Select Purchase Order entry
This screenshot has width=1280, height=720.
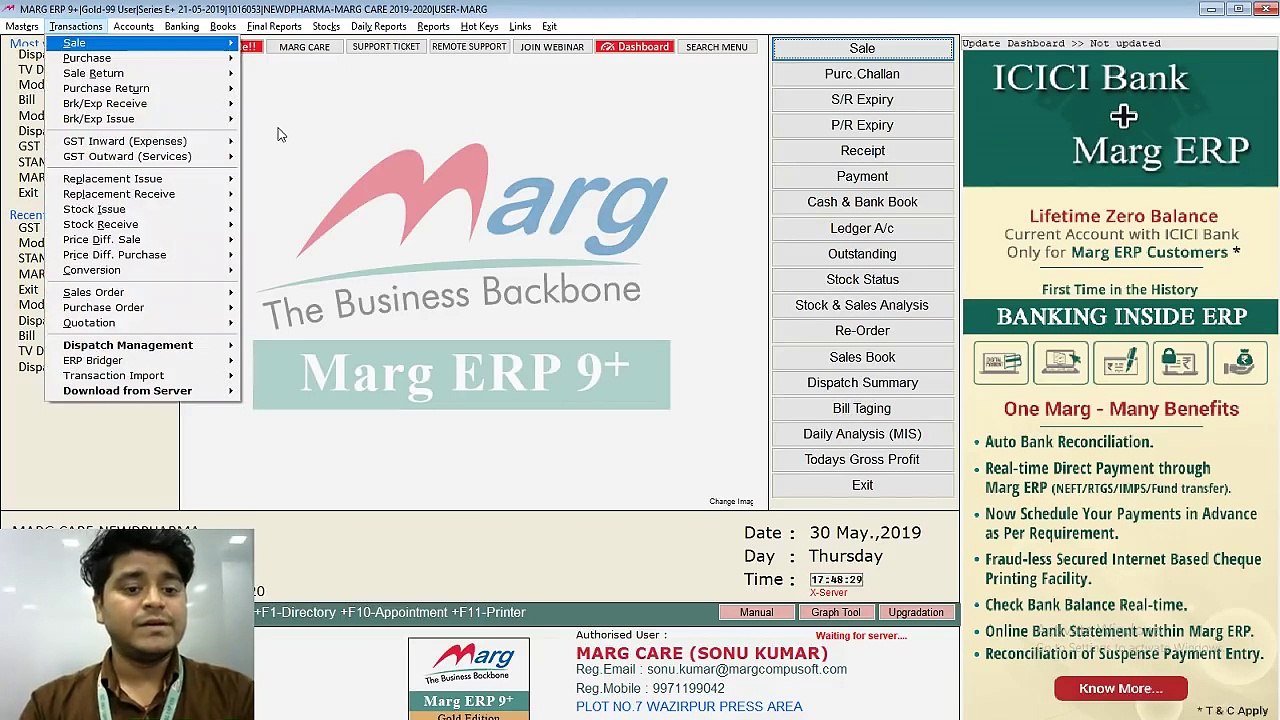click(142, 307)
